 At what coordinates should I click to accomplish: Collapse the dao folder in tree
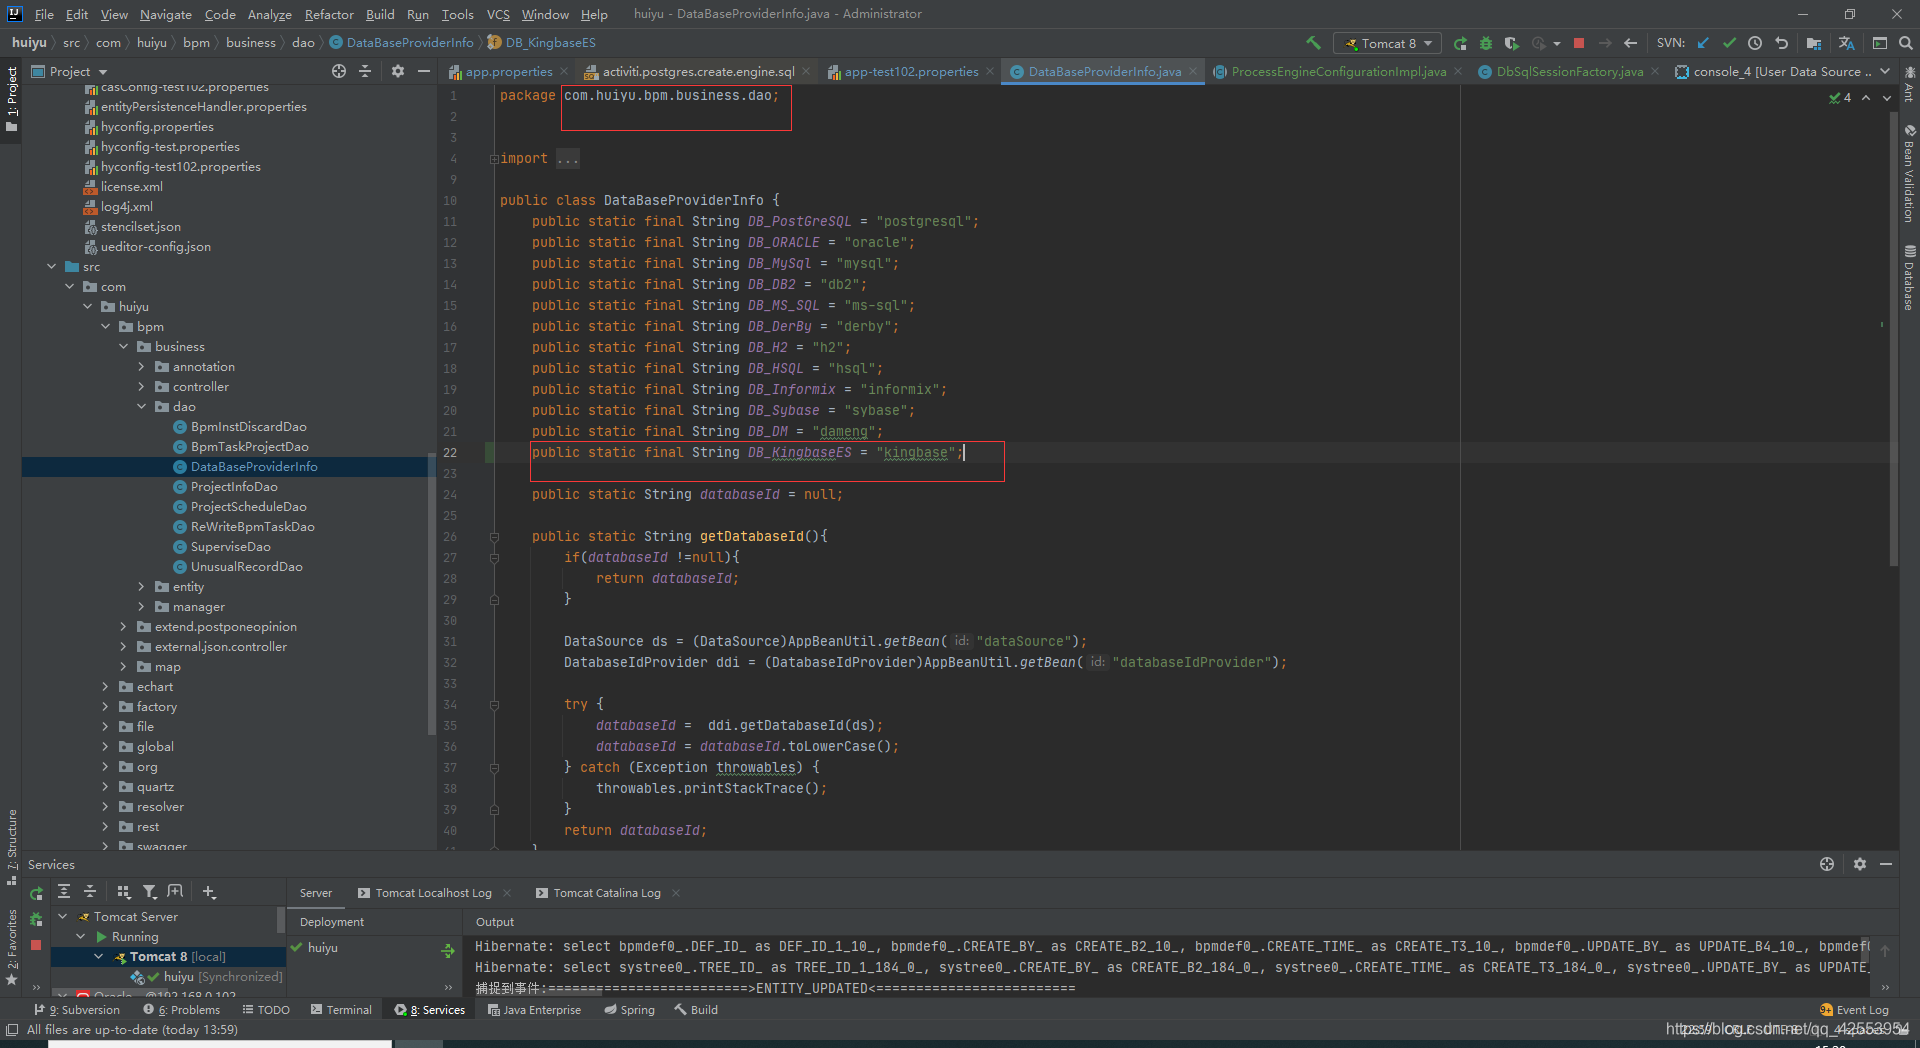pyautogui.click(x=142, y=407)
